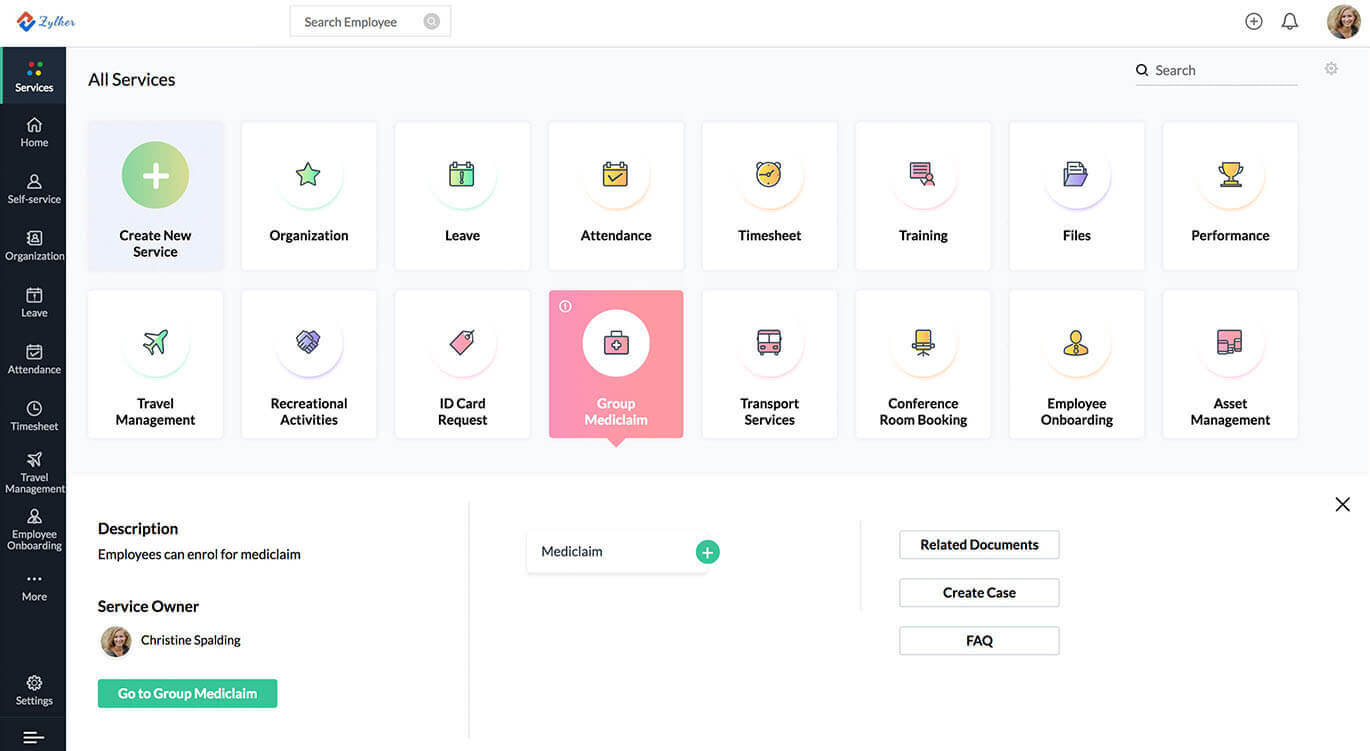1370x751 pixels.
Task: Click the settings gear near All Services search
Action: click(1331, 67)
